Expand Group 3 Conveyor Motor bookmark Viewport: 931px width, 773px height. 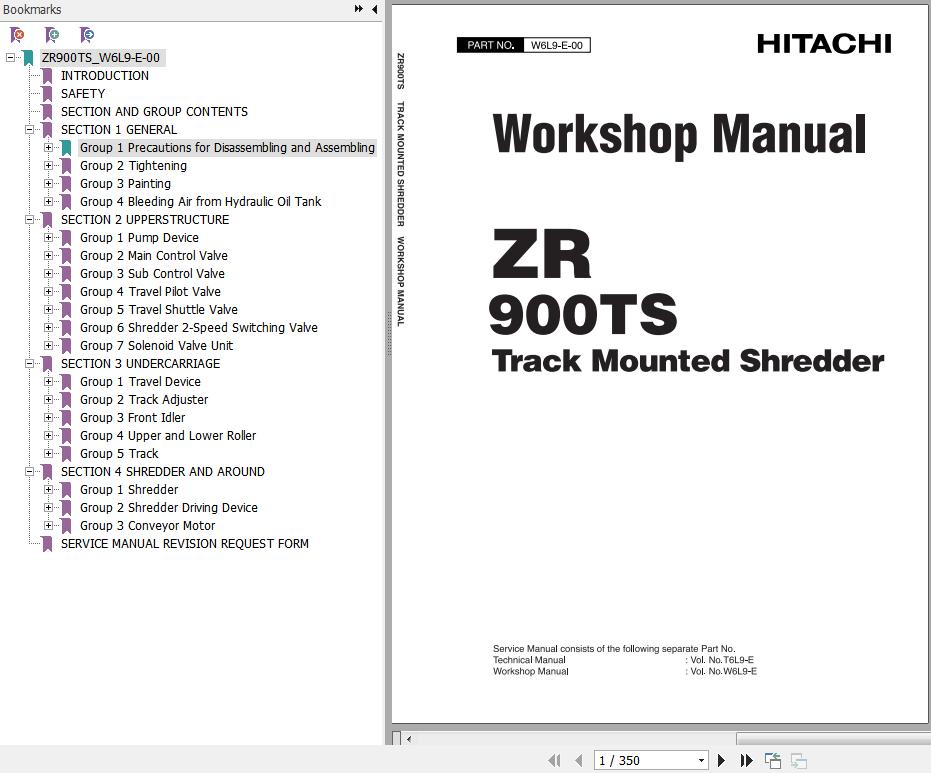(x=48, y=525)
